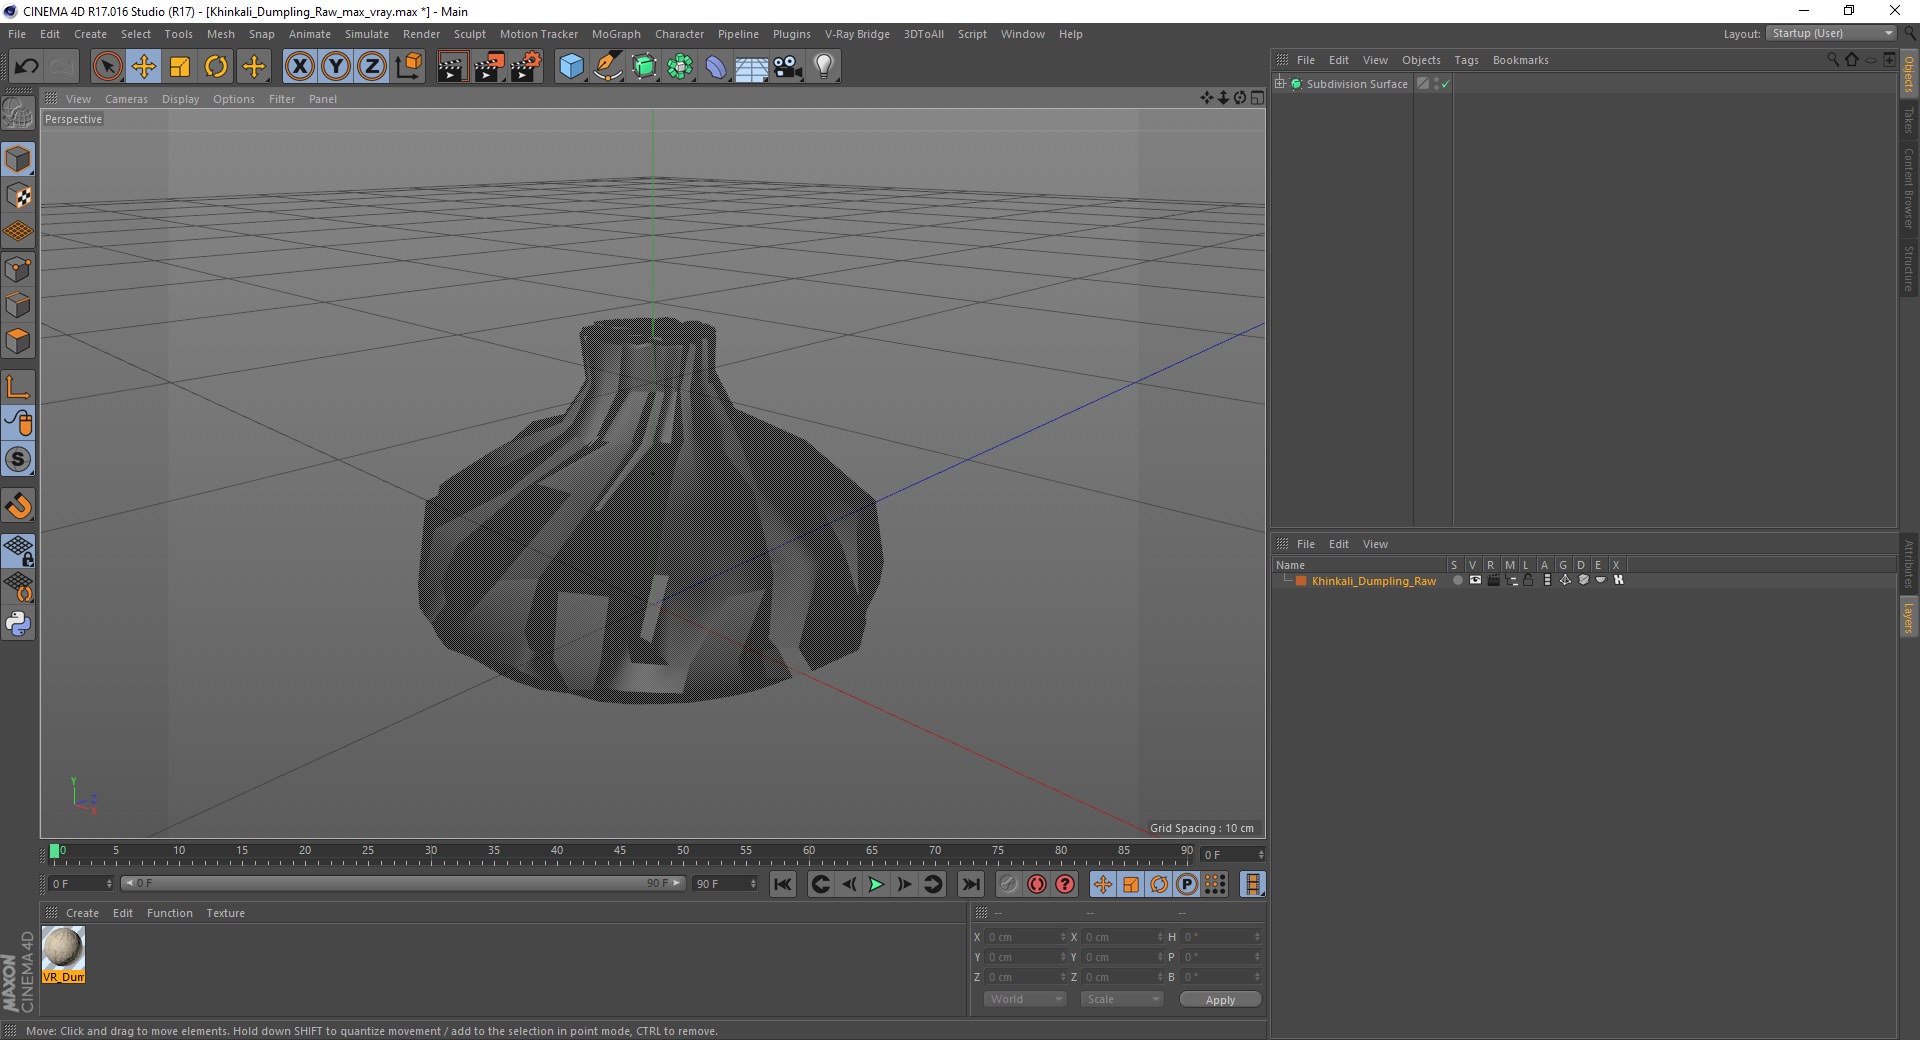Toggle Khinkali_Dumpling_Raw layer view visibility
Image resolution: width=1920 pixels, height=1040 pixels.
[x=1475, y=580]
